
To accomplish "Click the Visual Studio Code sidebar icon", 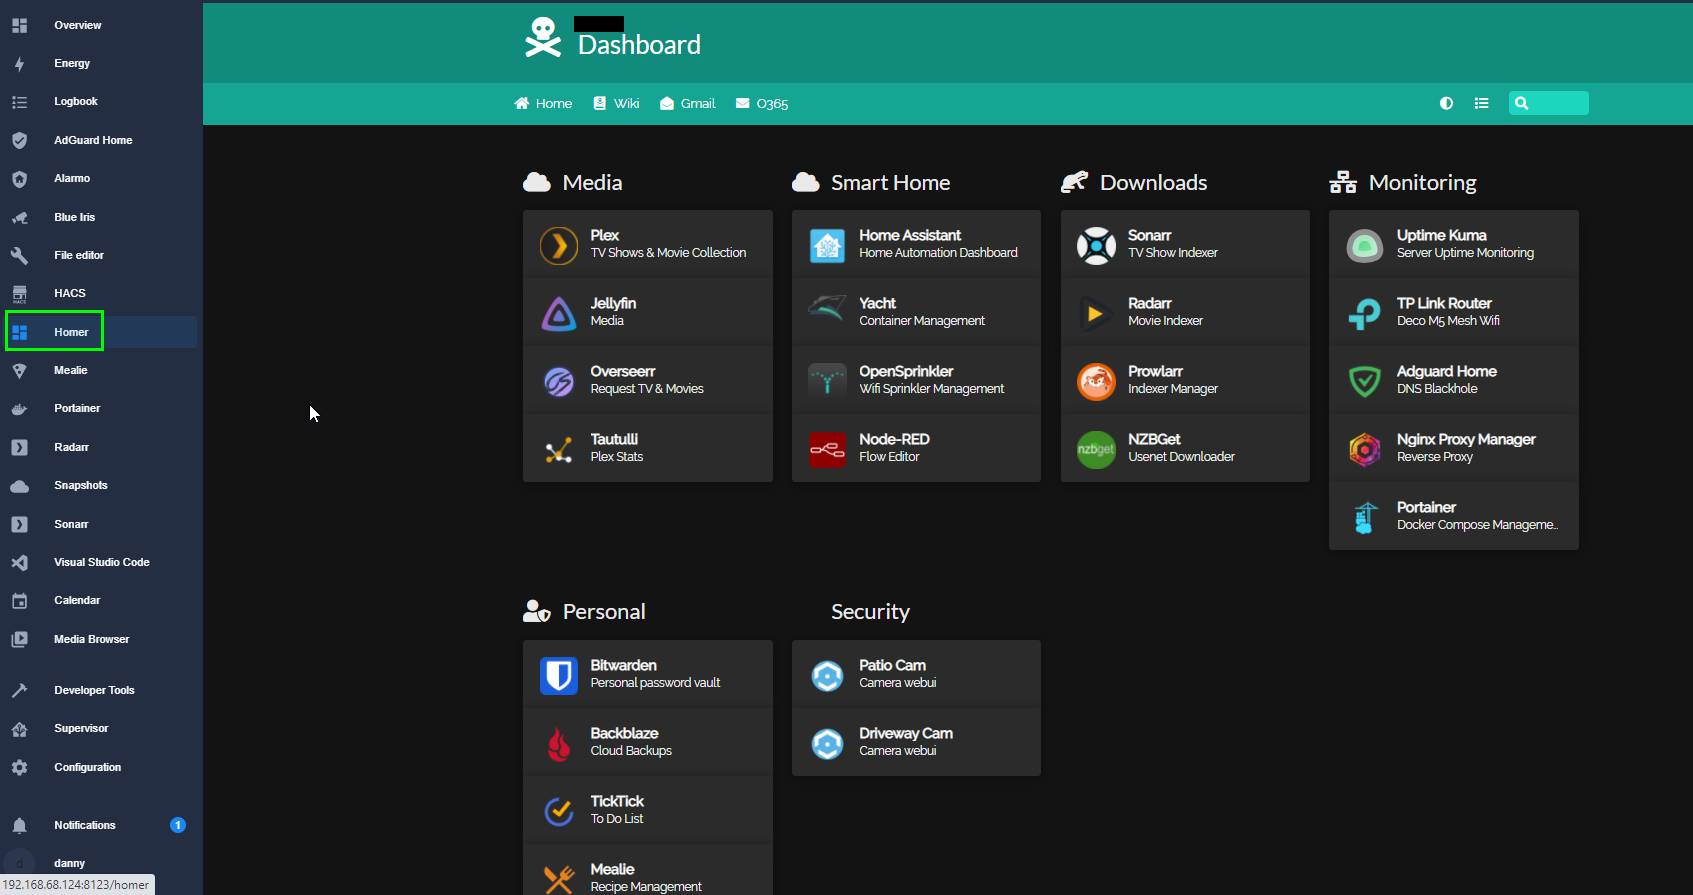I will (19, 562).
